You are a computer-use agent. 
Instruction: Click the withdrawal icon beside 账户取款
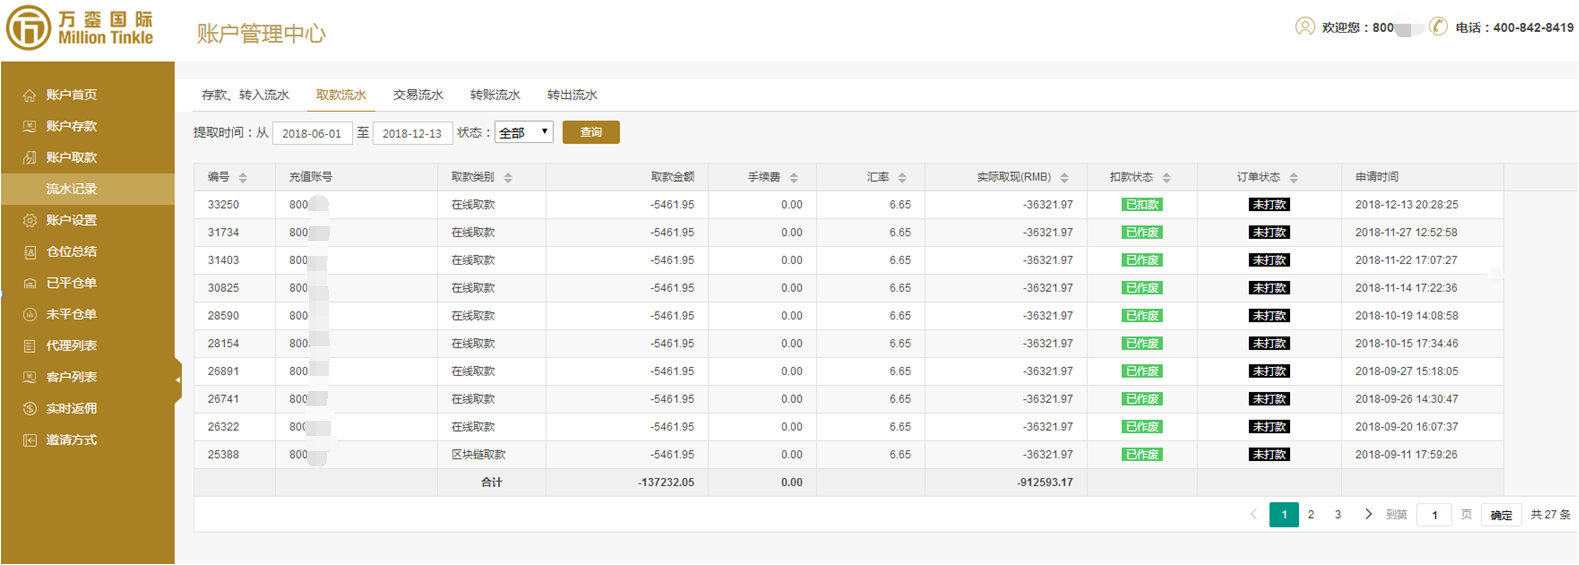point(29,158)
